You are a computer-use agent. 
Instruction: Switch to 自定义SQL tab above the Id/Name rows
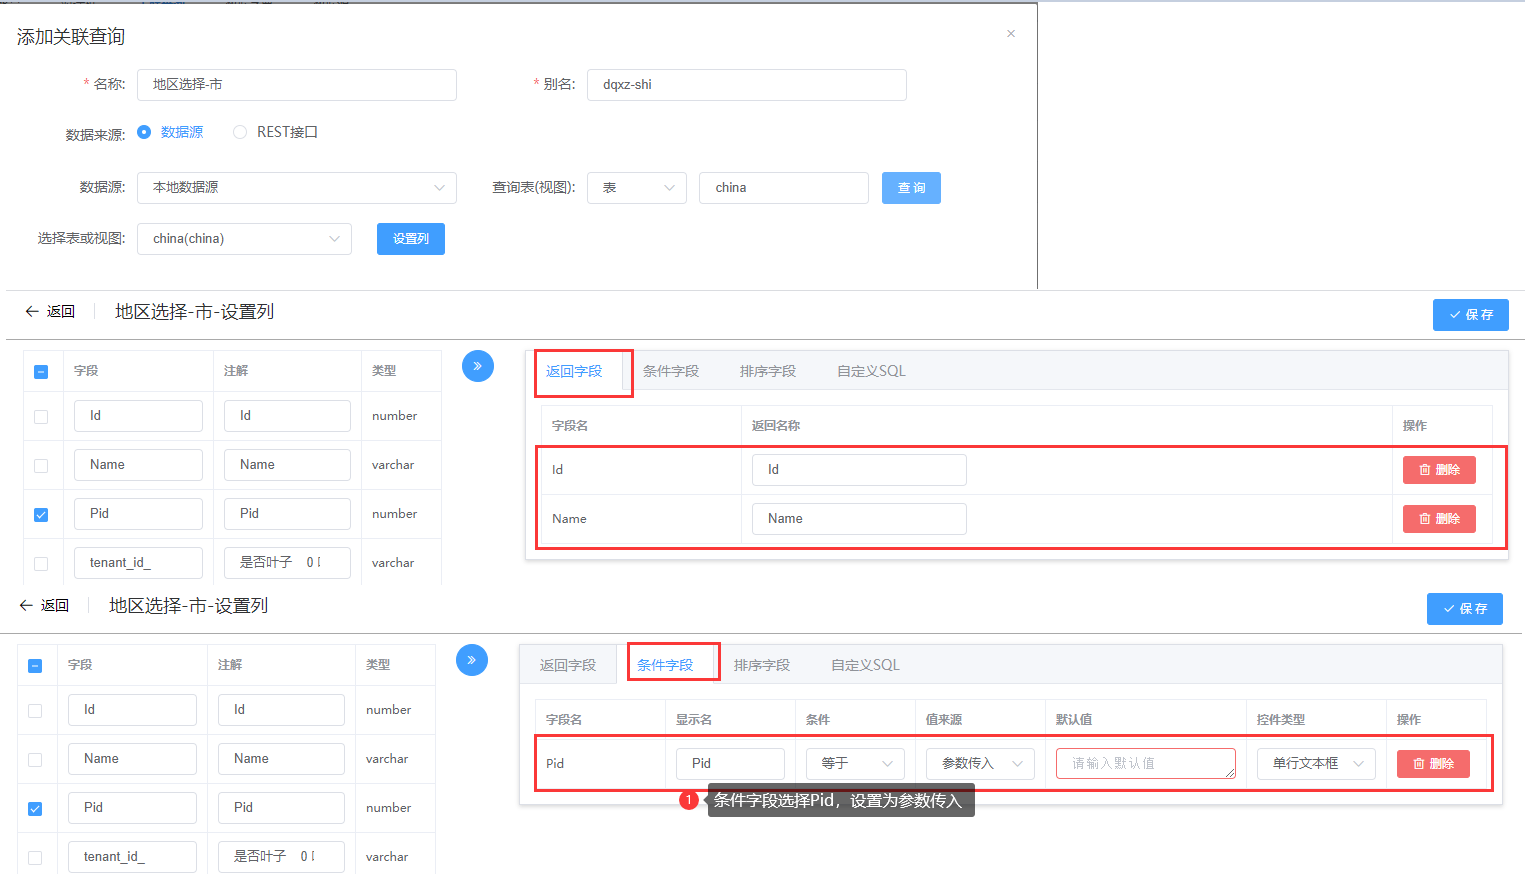tap(871, 371)
